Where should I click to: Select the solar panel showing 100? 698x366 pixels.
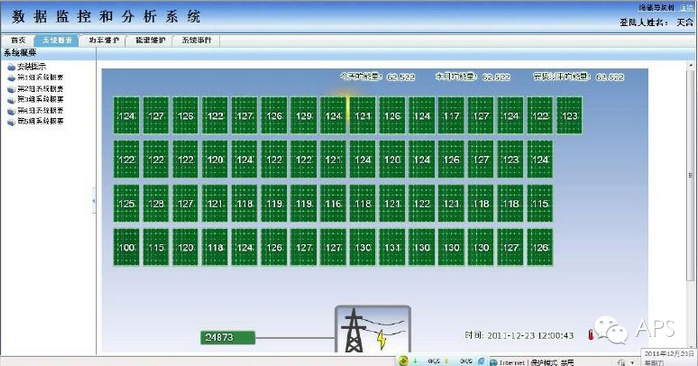click(126, 247)
